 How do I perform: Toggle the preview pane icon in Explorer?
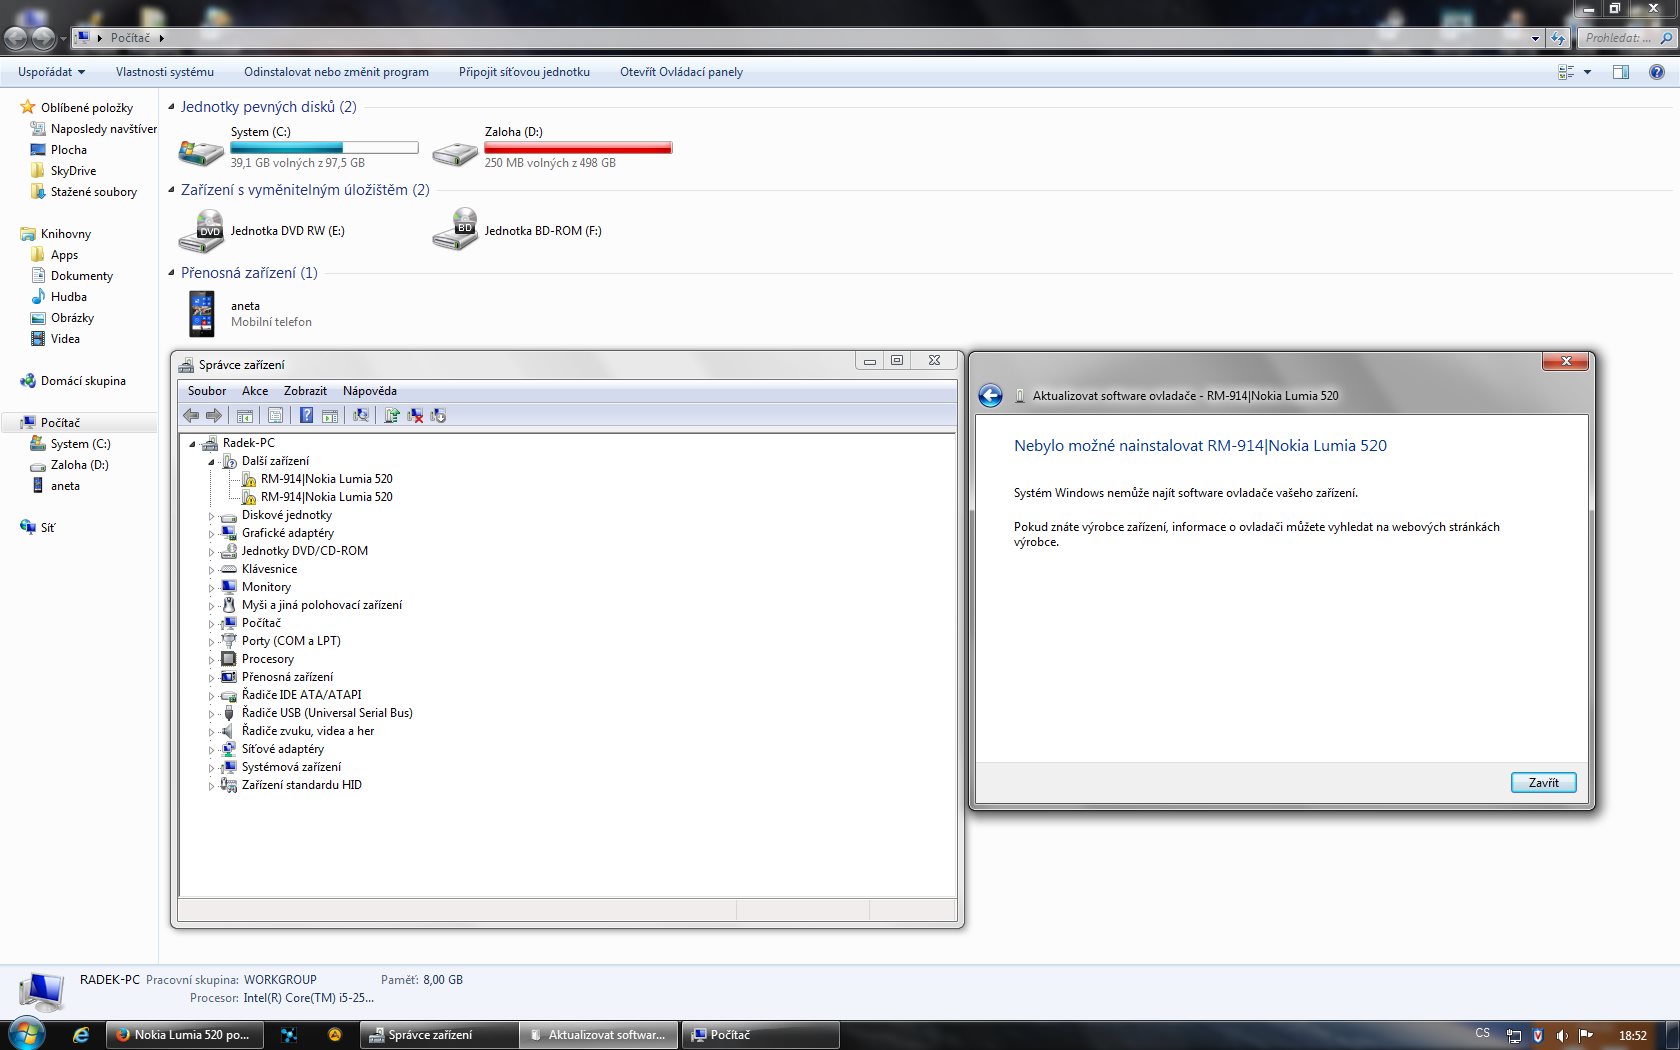[x=1621, y=72]
